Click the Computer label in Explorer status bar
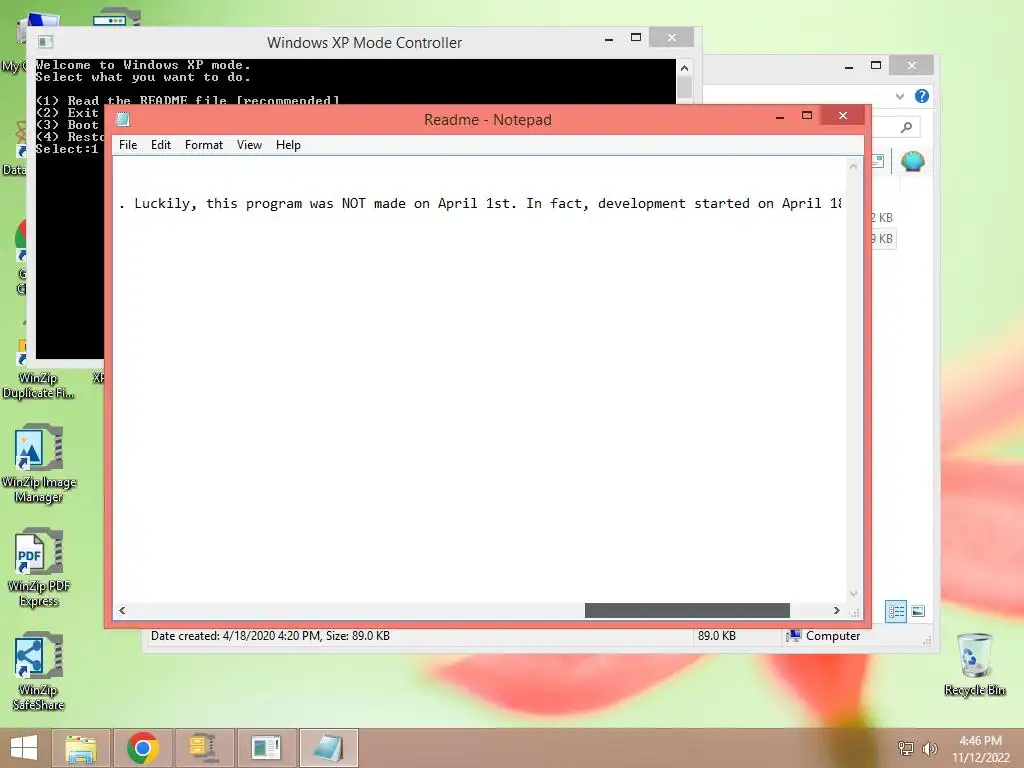Image resolution: width=1024 pixels, height=768 pixels. click(x=833, y=636)
